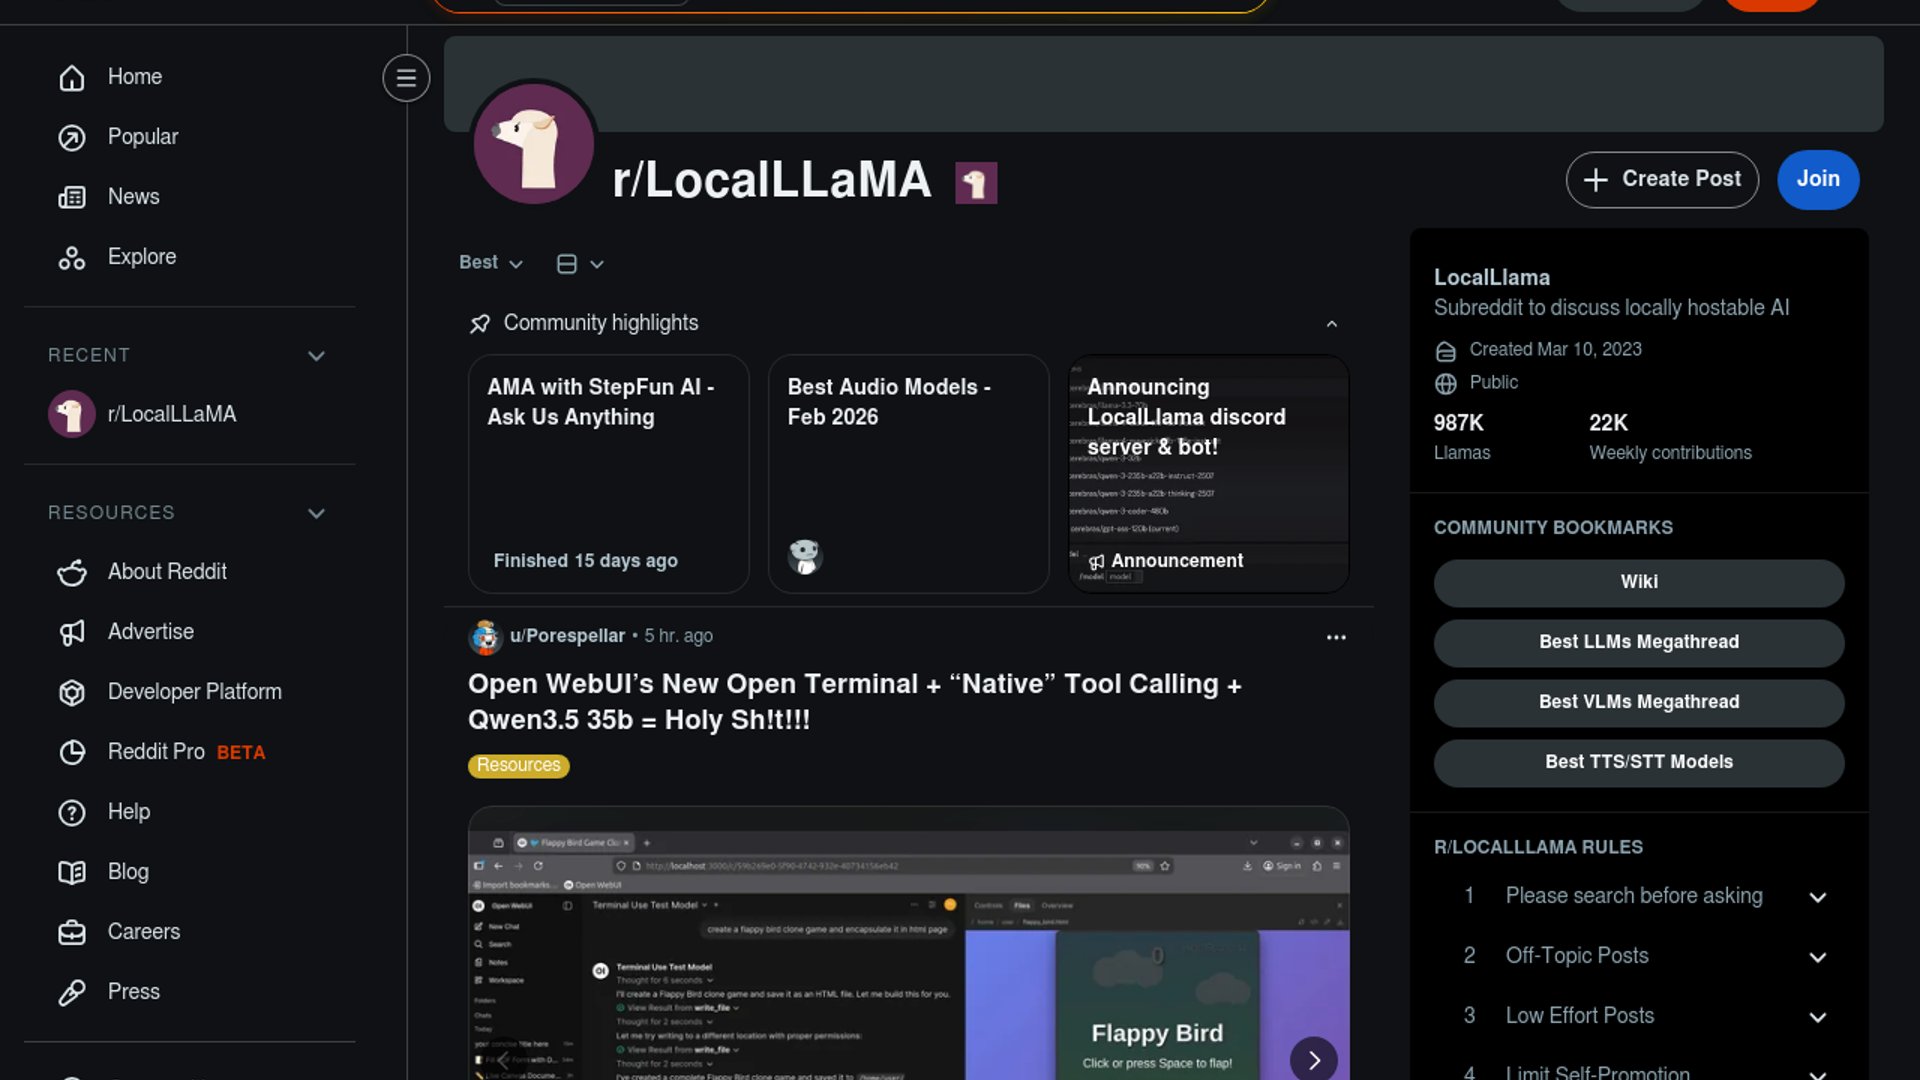This screenshot has width=1920, height=1080.
Task: Collapse the Recent section
Action: pyautogui.click(x=316, y=356)
